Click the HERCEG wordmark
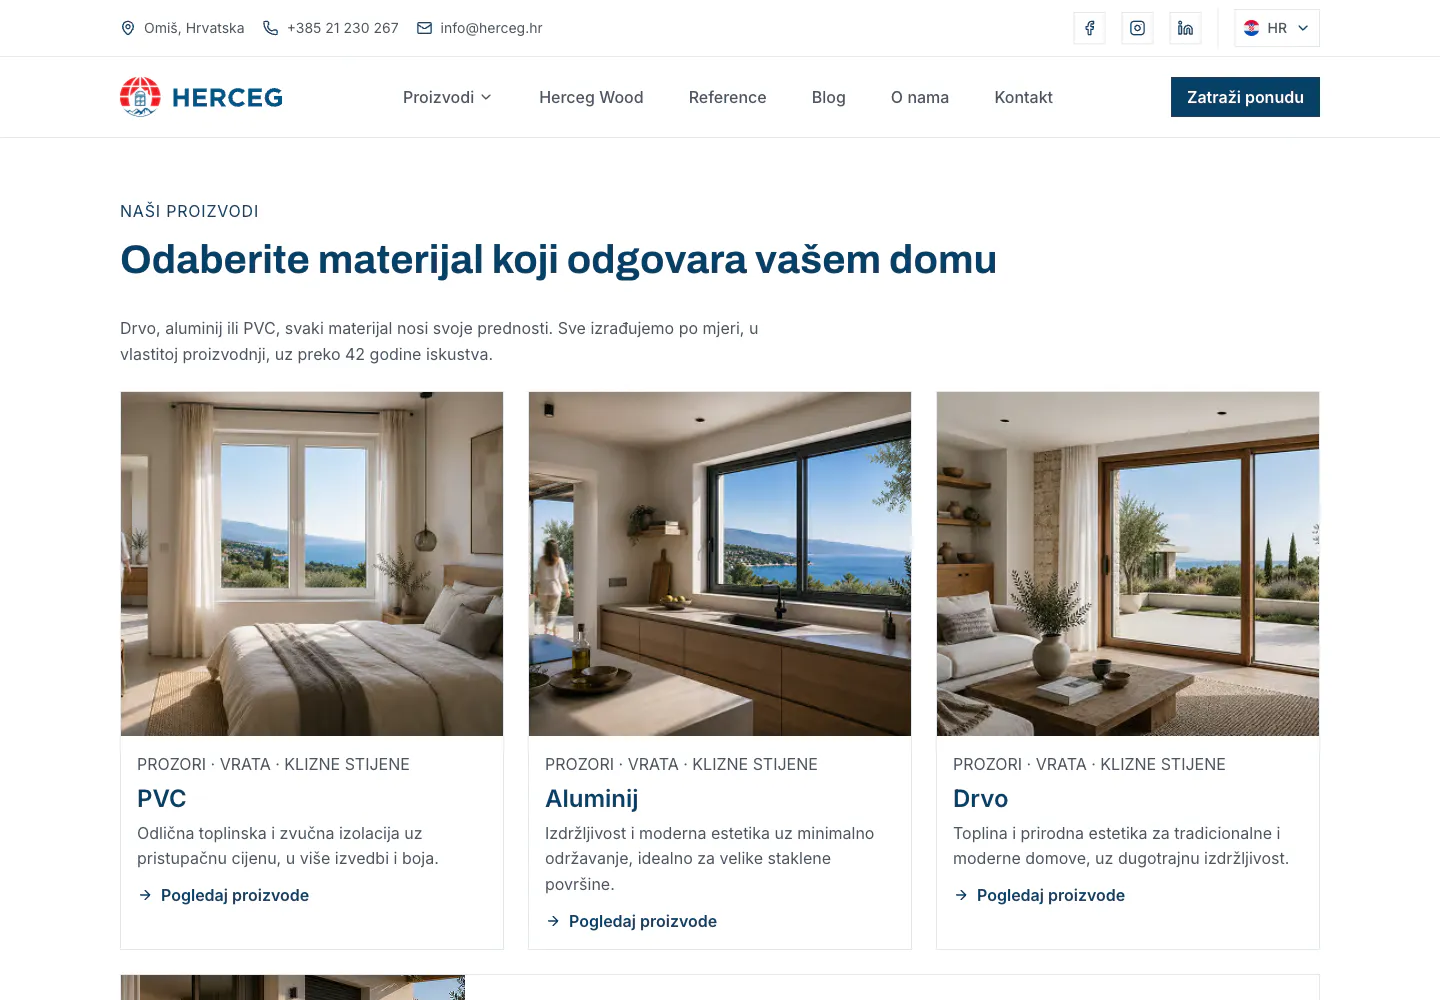1440x1000 pixels. pos(227,98)
